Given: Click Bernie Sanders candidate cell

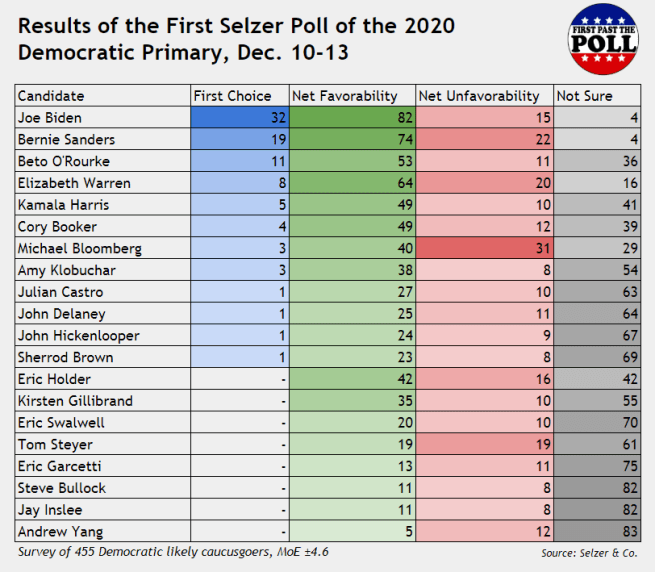Looking at the screenshot, I should click(102, 140).
